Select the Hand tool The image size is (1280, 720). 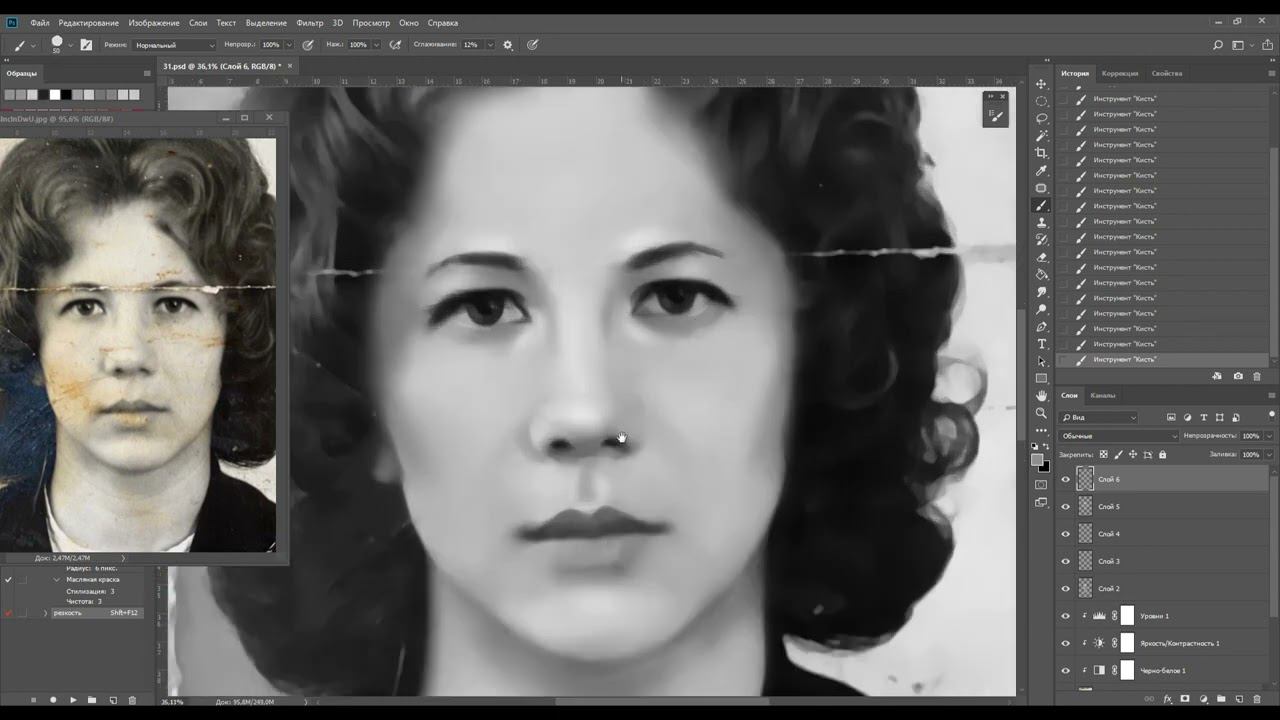1041,396
